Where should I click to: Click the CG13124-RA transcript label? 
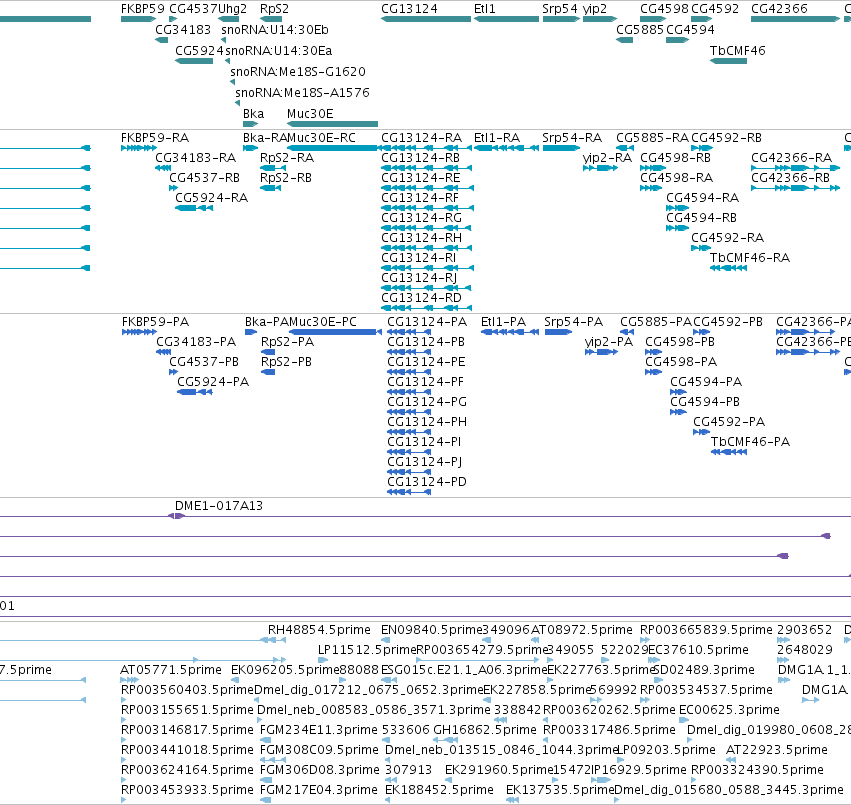(421, 138)
